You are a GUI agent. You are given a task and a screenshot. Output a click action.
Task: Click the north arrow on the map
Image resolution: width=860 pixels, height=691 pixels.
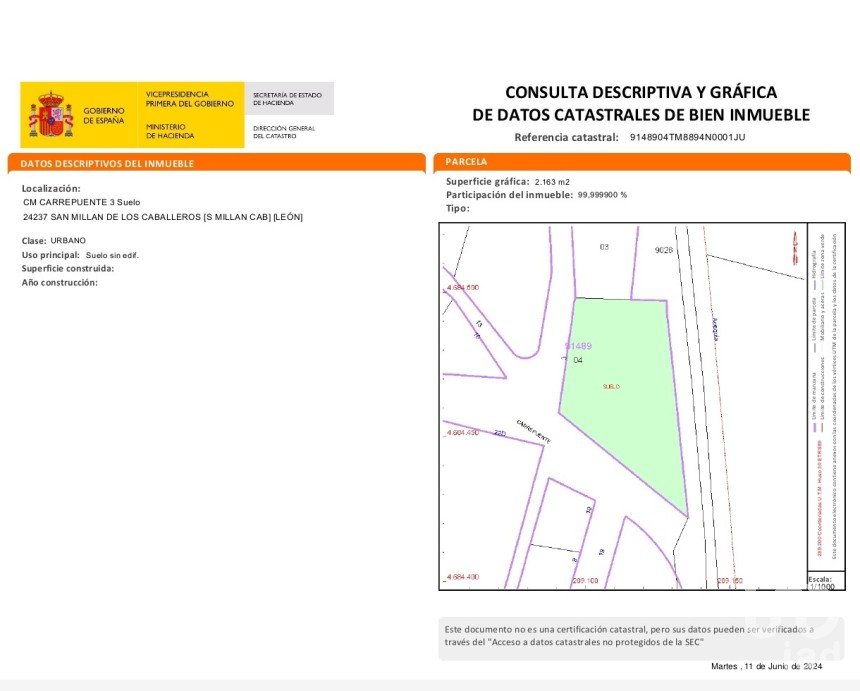coord(794,247)
